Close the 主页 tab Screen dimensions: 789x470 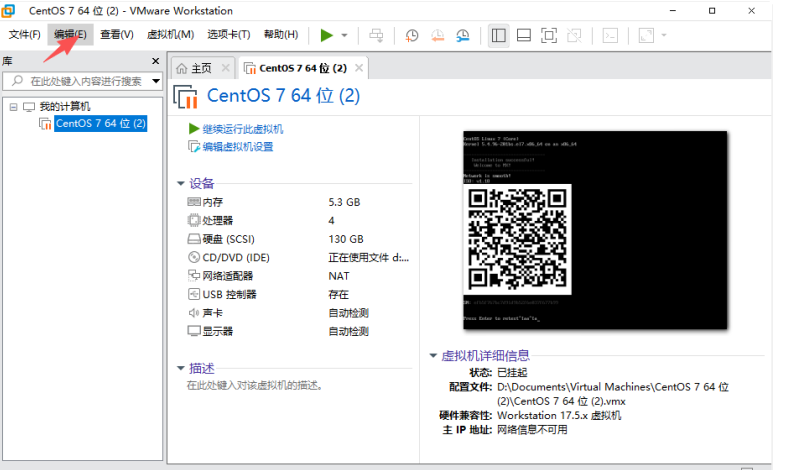coord(226,68)
